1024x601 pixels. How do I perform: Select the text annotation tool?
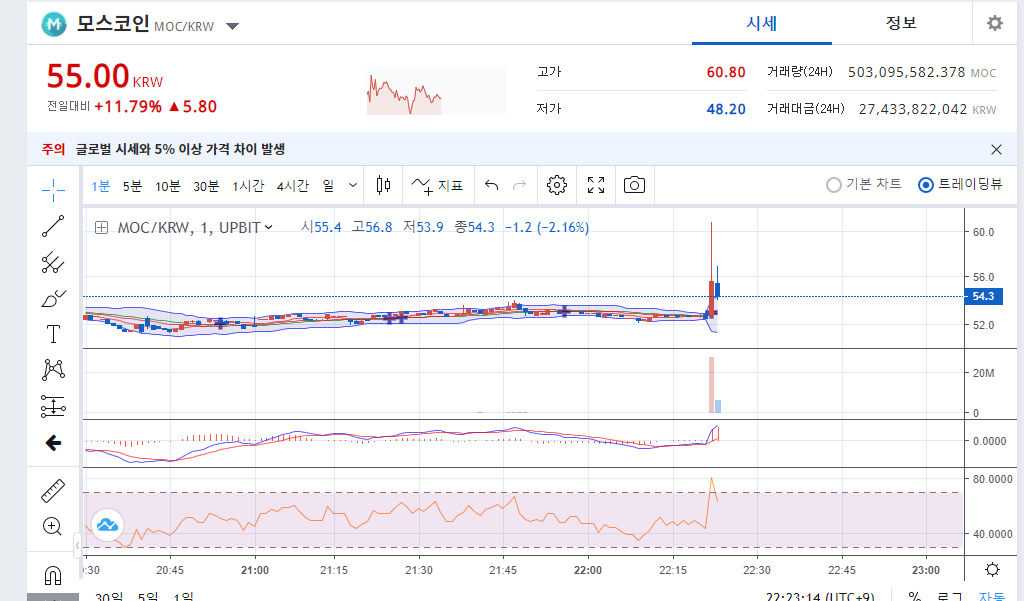click(53, 334)
